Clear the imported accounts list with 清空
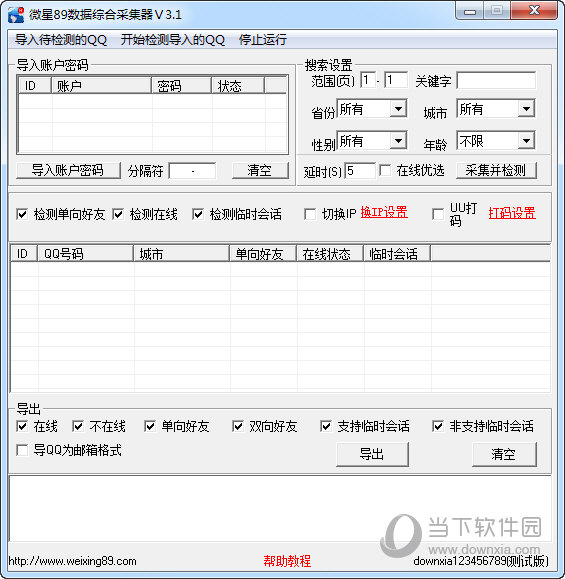 click(x=260, y=171)
